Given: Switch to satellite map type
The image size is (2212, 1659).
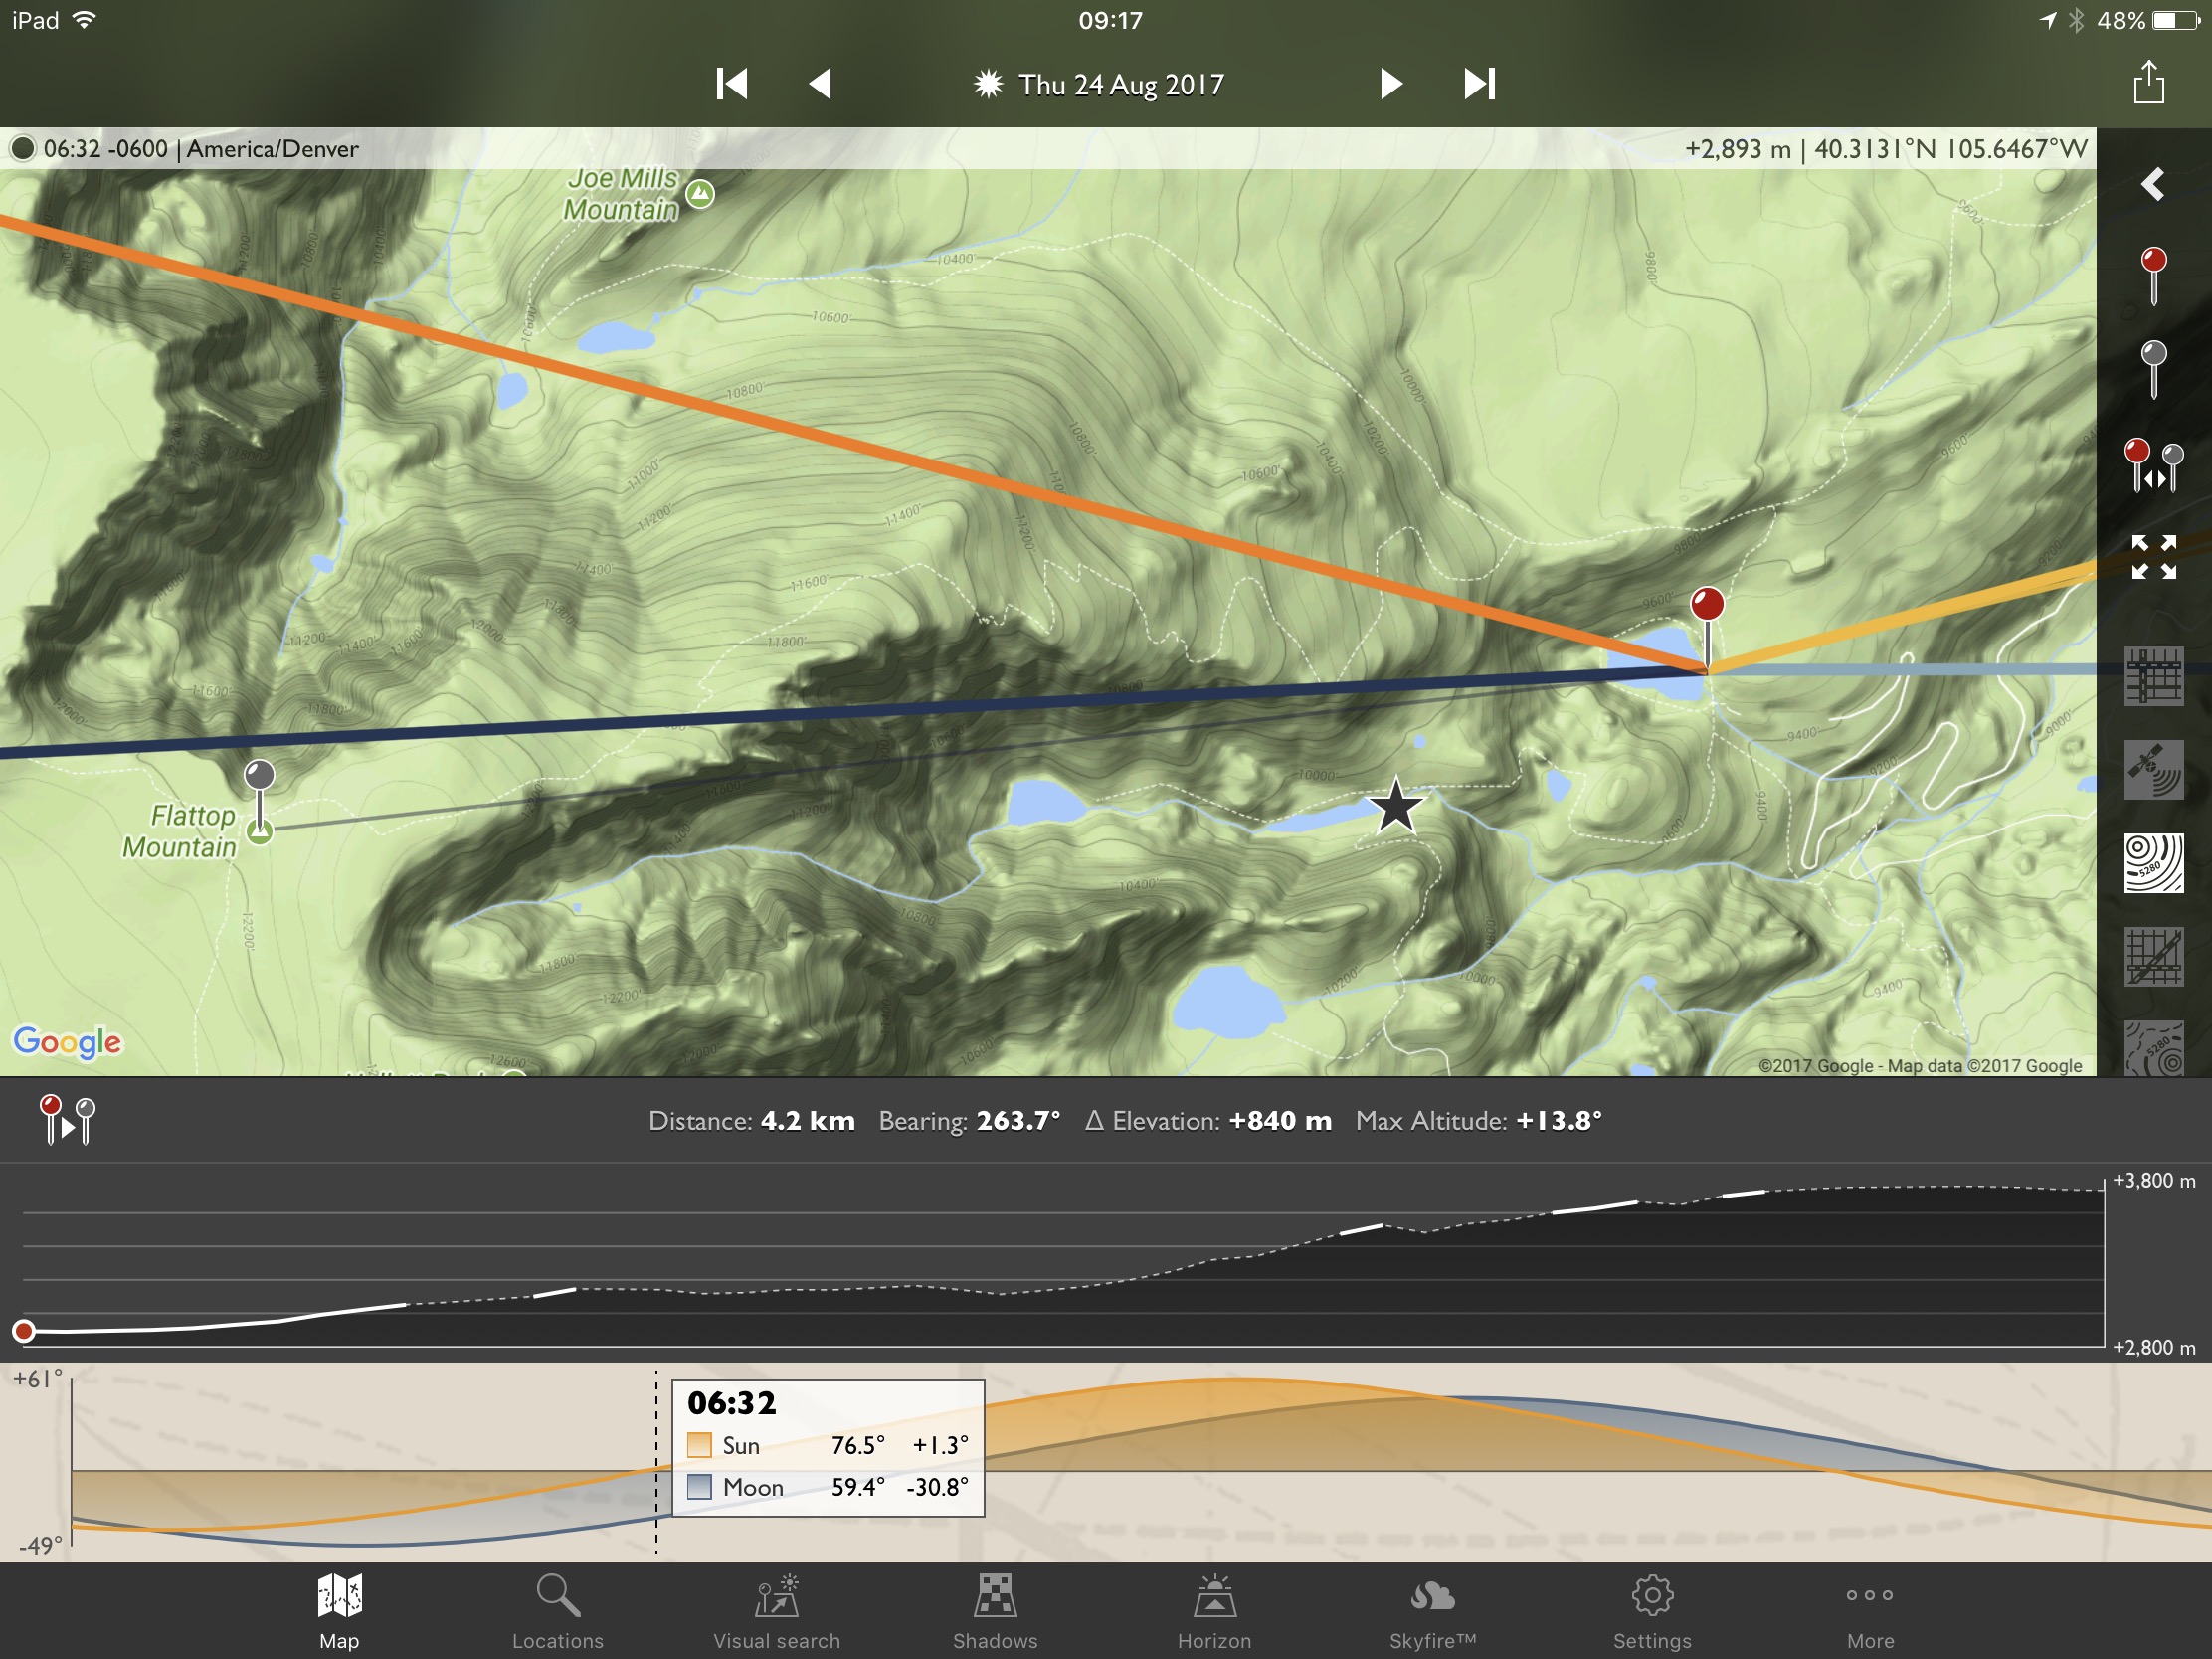Looking at the screenshot, I should click(2153, 770).
